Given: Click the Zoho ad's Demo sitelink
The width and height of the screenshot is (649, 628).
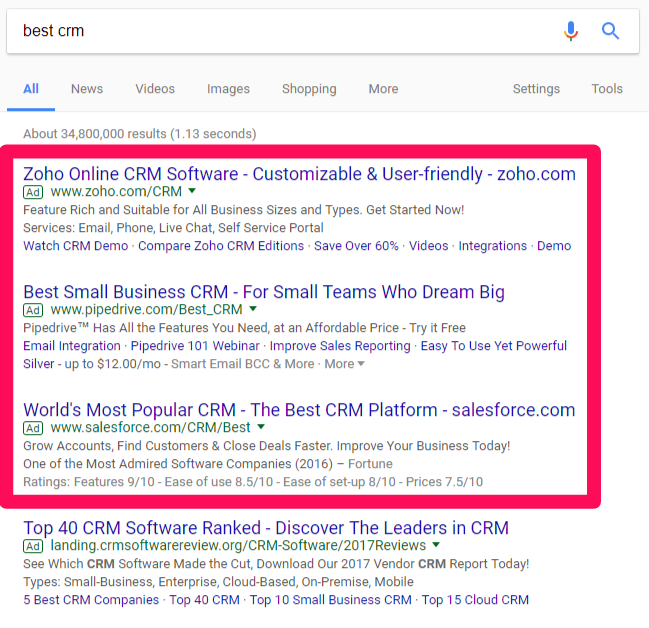Looking at the screenshot, I should pyautogui.click(x=554, y=246).
